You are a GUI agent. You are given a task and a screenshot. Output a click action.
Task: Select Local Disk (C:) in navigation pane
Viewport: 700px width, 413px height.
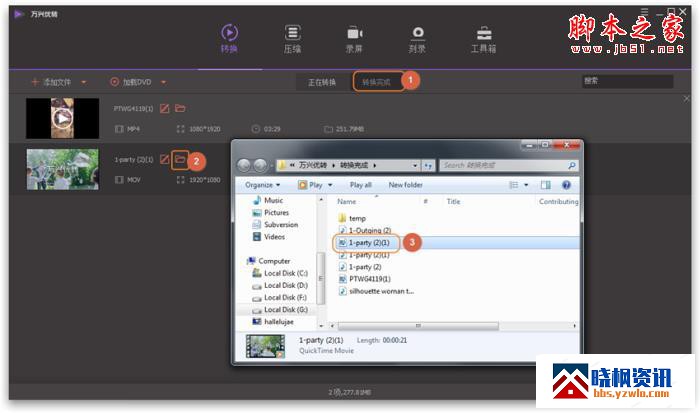click(280, 273)
